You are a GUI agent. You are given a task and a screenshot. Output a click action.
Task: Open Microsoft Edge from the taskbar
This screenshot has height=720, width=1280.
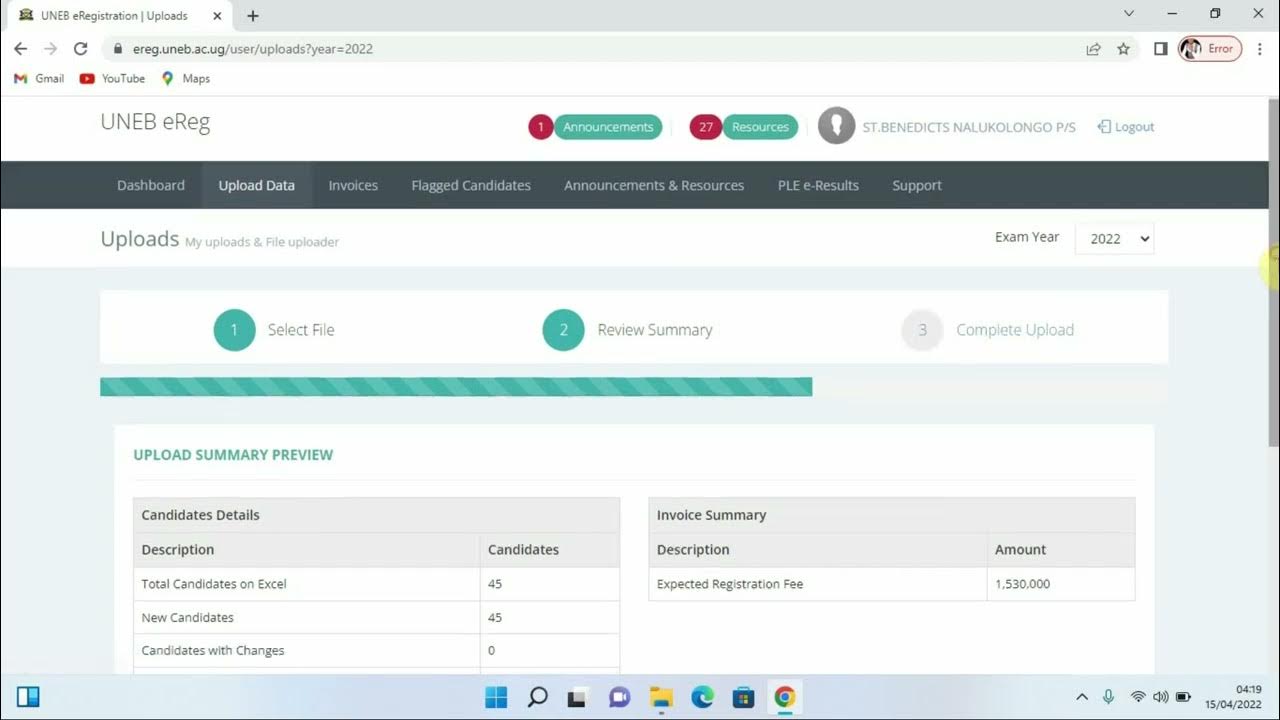702,697
